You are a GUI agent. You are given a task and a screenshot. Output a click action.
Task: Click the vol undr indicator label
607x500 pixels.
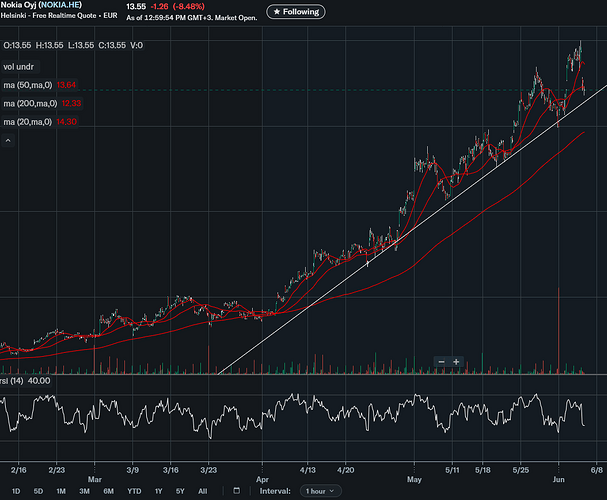(x=19, y=67)
